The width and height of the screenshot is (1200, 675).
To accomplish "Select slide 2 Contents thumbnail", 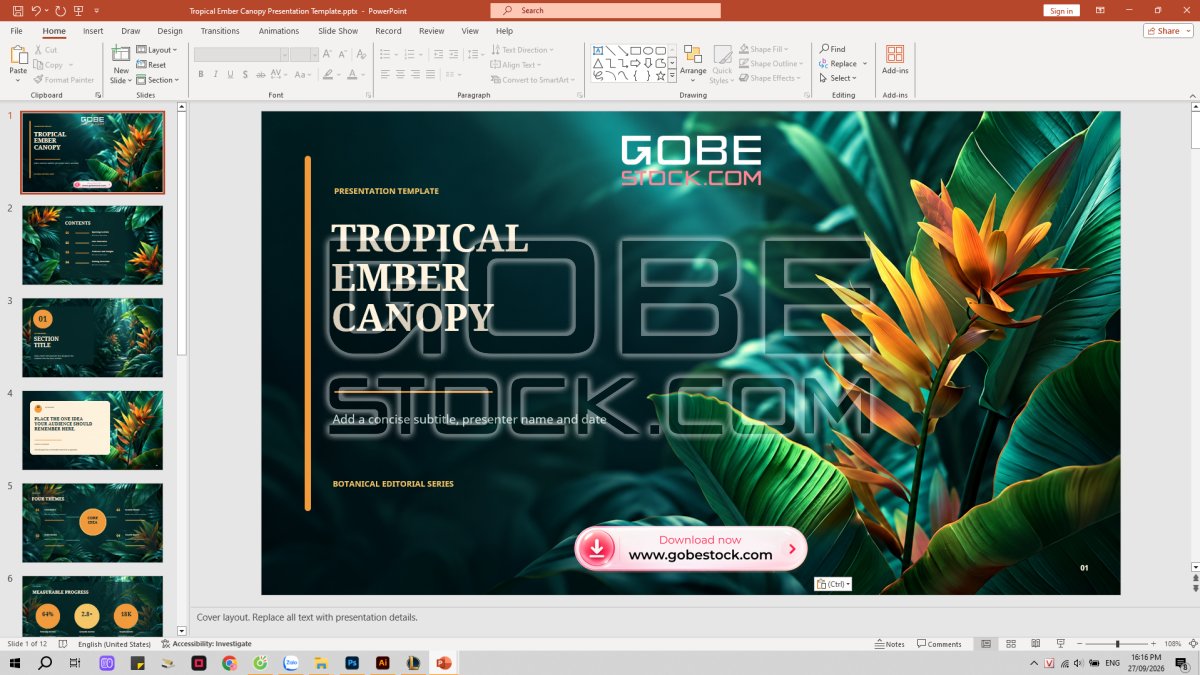I will pyautogui.click(x=92, y=245).
